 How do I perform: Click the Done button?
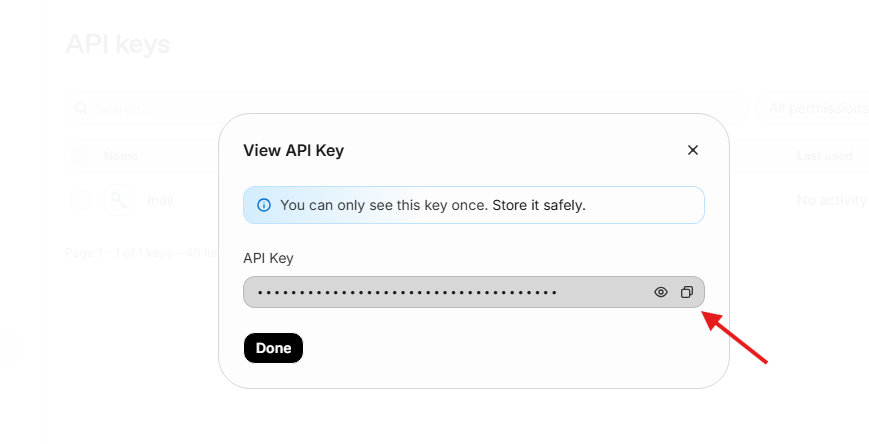273,348
